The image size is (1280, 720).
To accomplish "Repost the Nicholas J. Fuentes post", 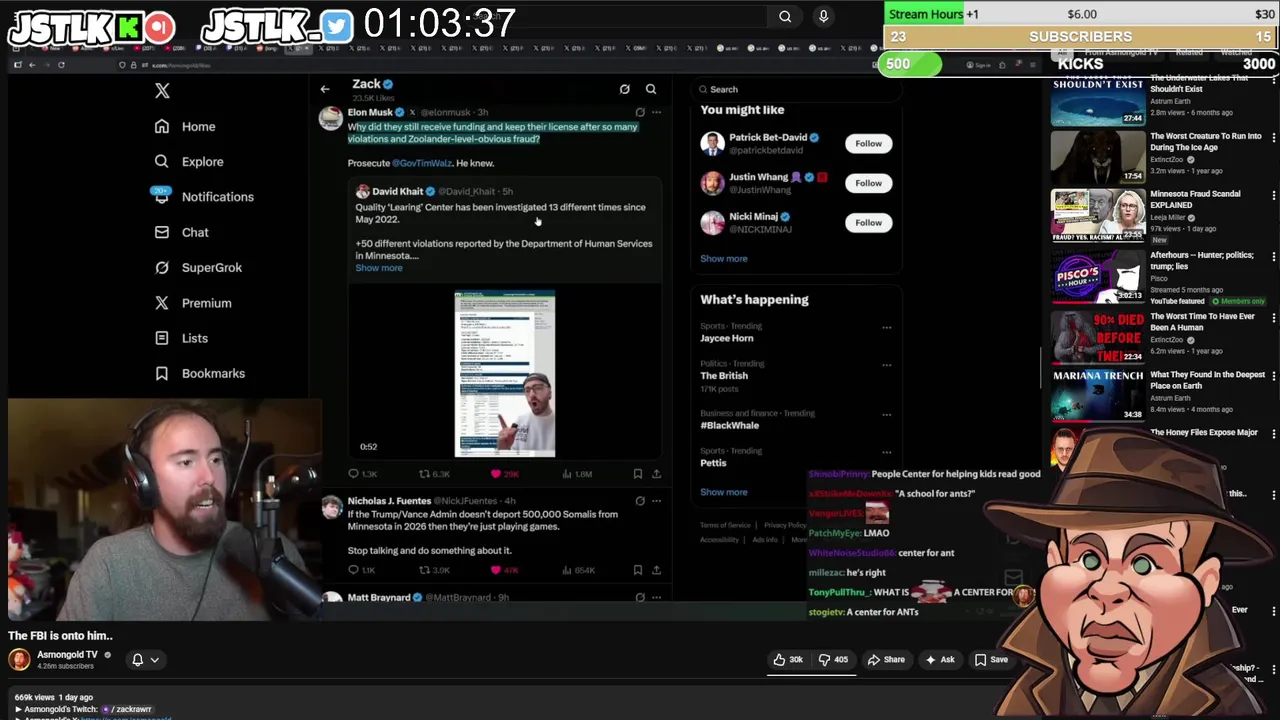I will [424, 570].
